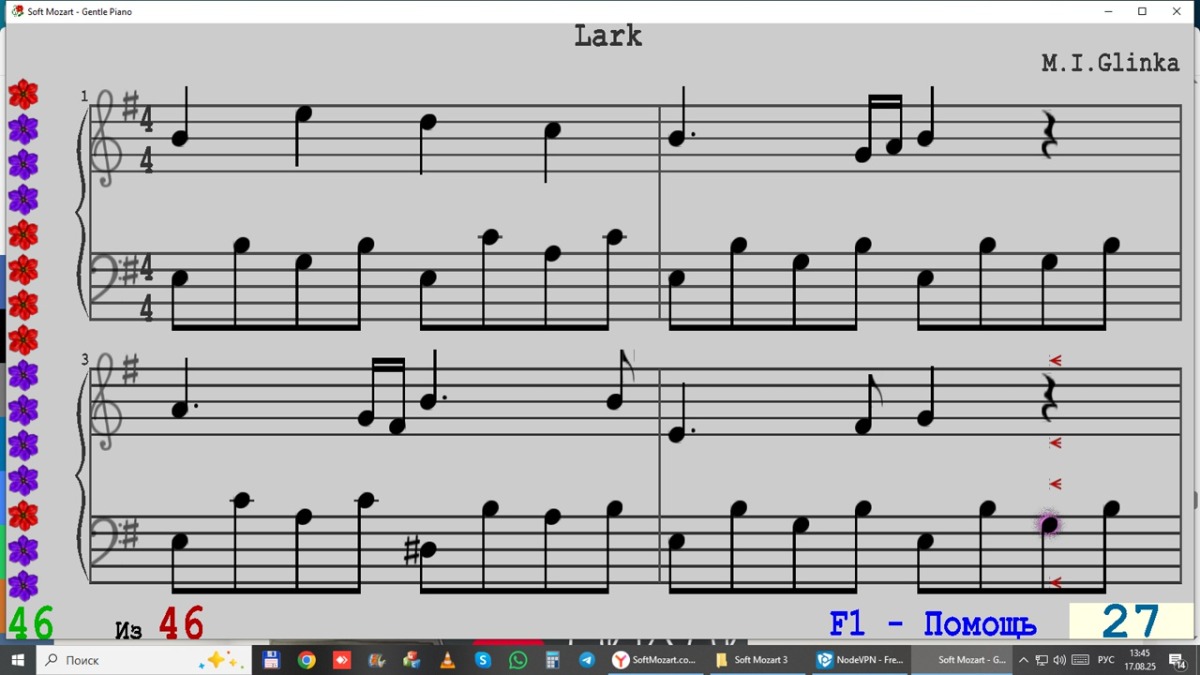Open Skype from the taskbar
Image resolution: width=1200 pixels, height=675 pixels.
point(483,660)
